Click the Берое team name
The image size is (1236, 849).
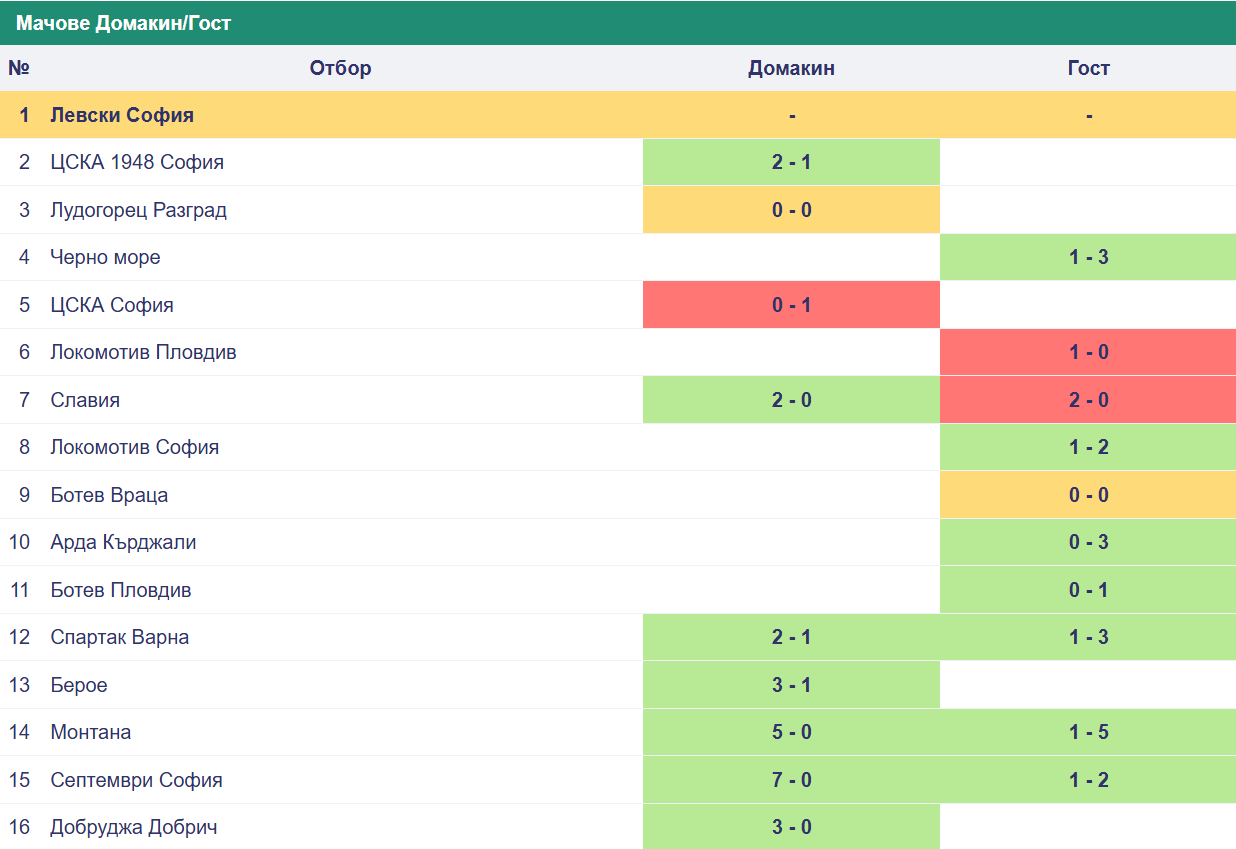click(79, 685)
